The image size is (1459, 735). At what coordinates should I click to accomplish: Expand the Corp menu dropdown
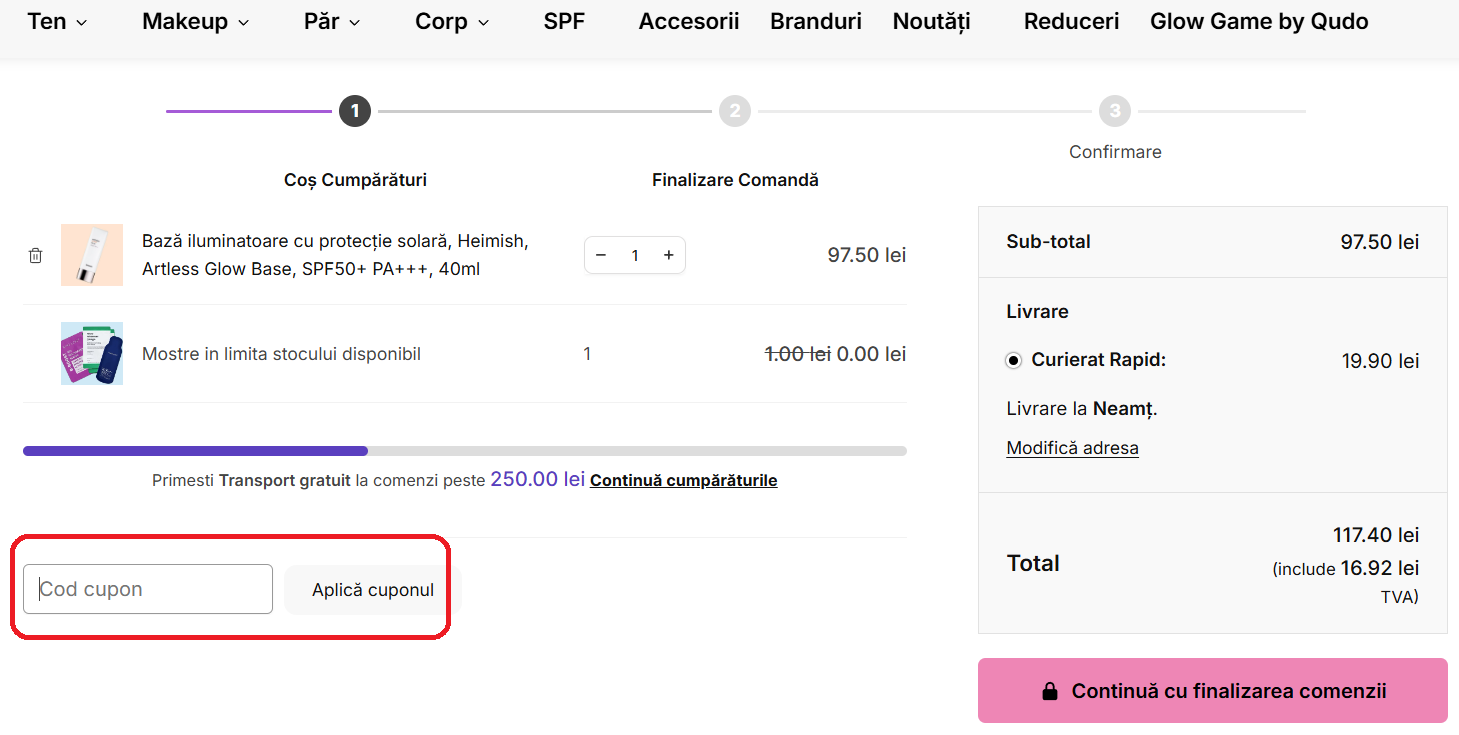452,22
